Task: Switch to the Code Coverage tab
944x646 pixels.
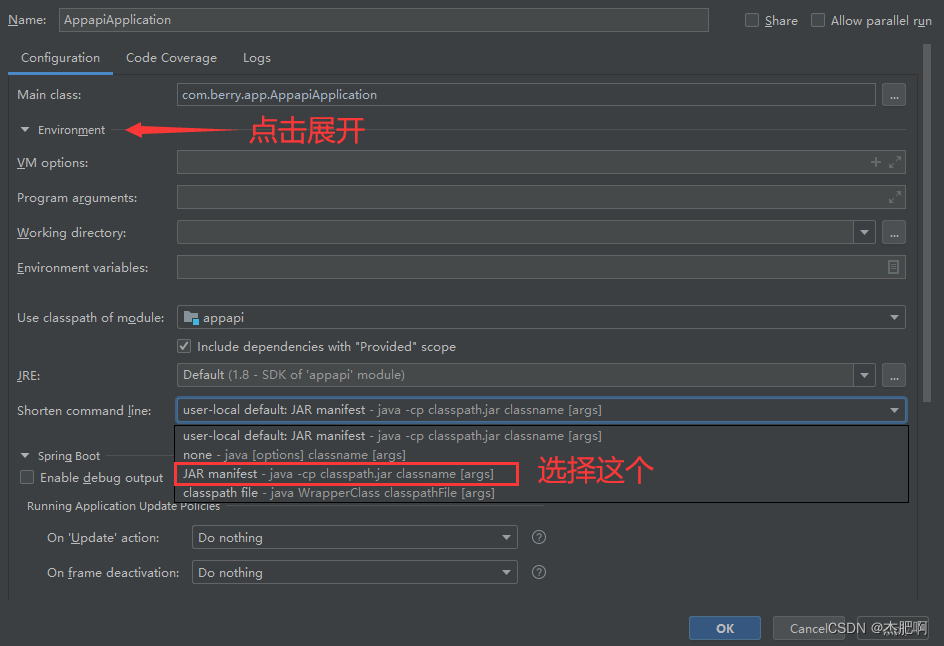Action: point(171,58)
